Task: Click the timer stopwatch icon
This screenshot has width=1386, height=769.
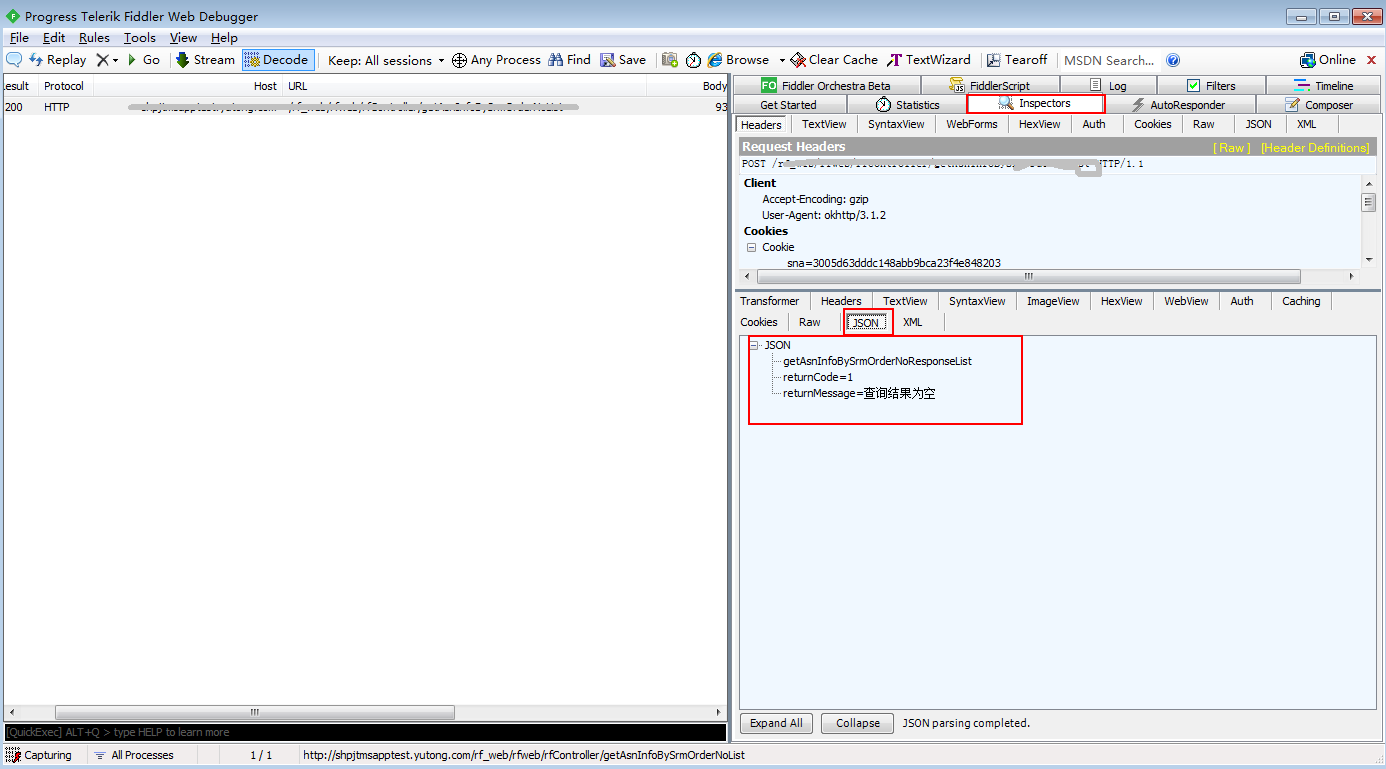Action: 694,60
